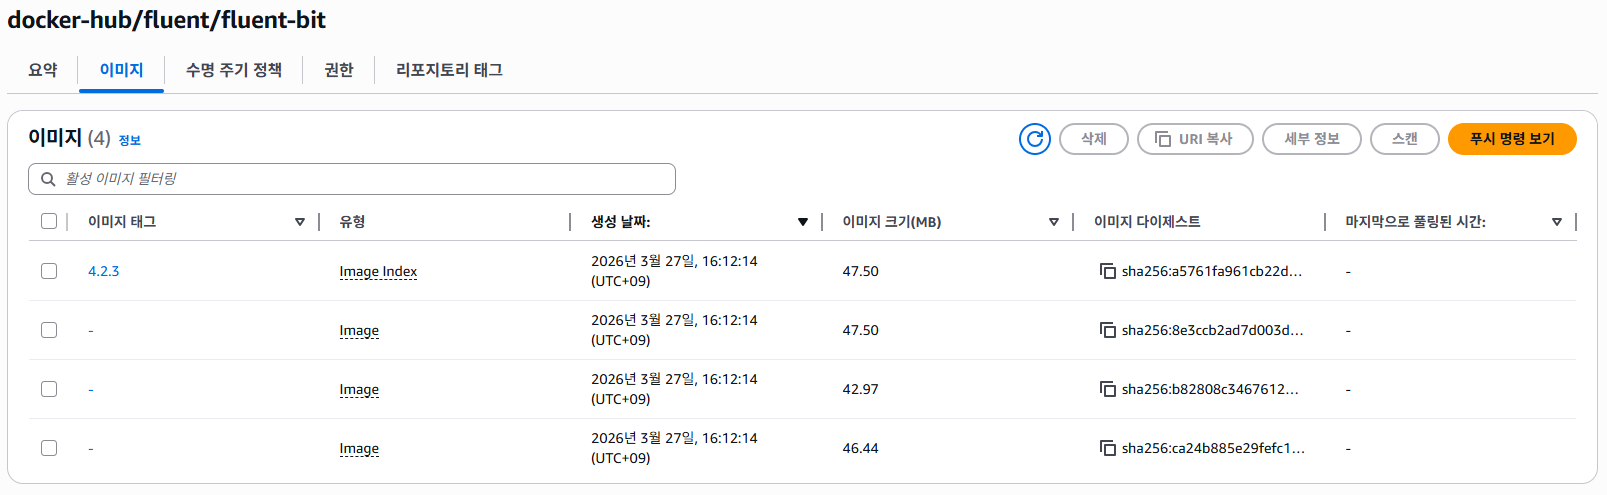This screenshot has height=495, width=1607.
Task: Click the URI 복사 button
Action: [1195, 139]
